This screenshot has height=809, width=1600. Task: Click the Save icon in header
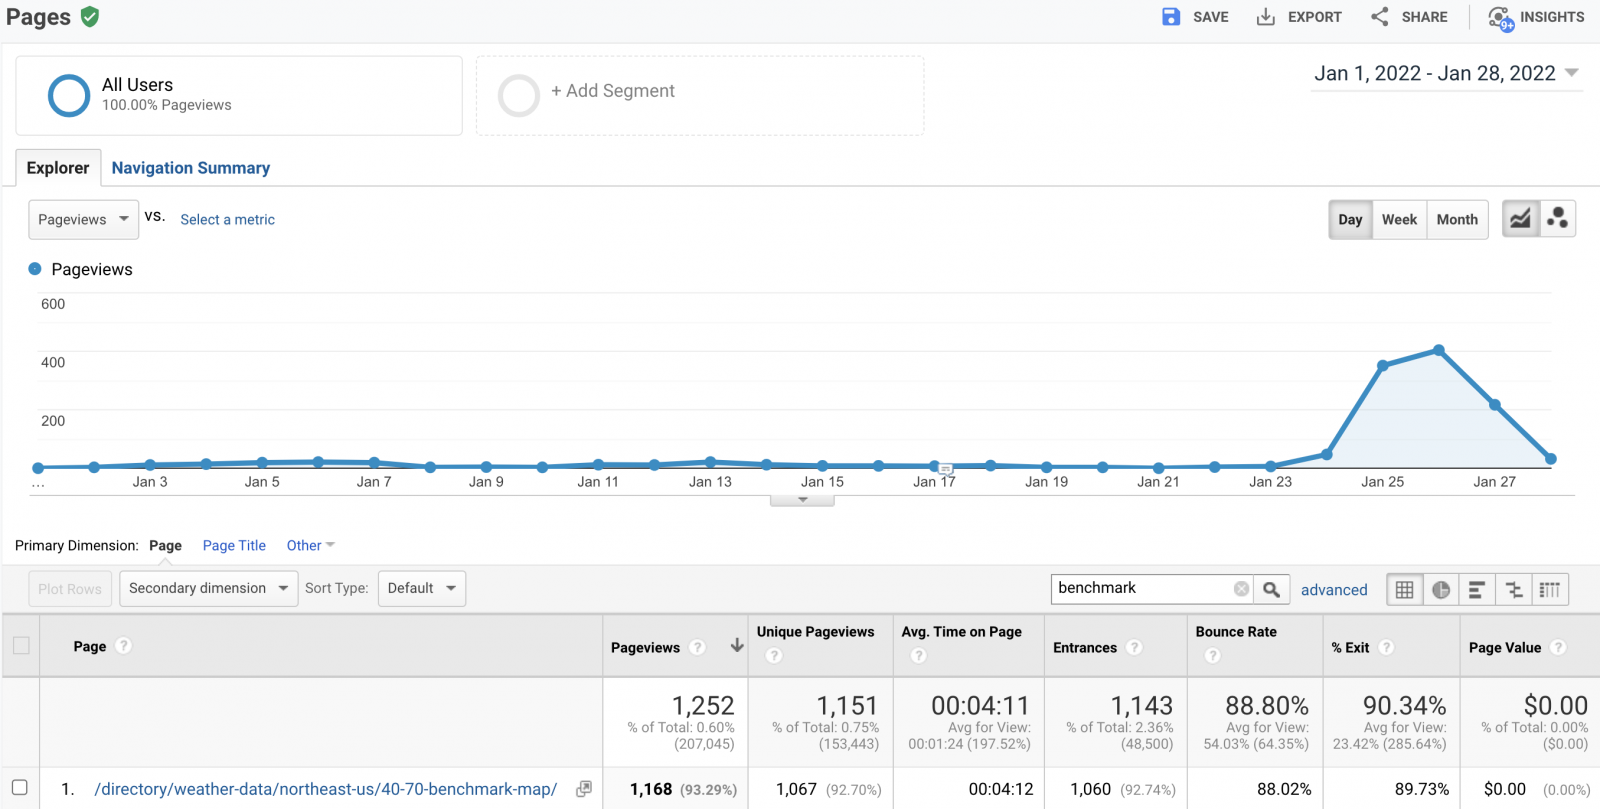pyautogui.click(x=1170, y=17)
